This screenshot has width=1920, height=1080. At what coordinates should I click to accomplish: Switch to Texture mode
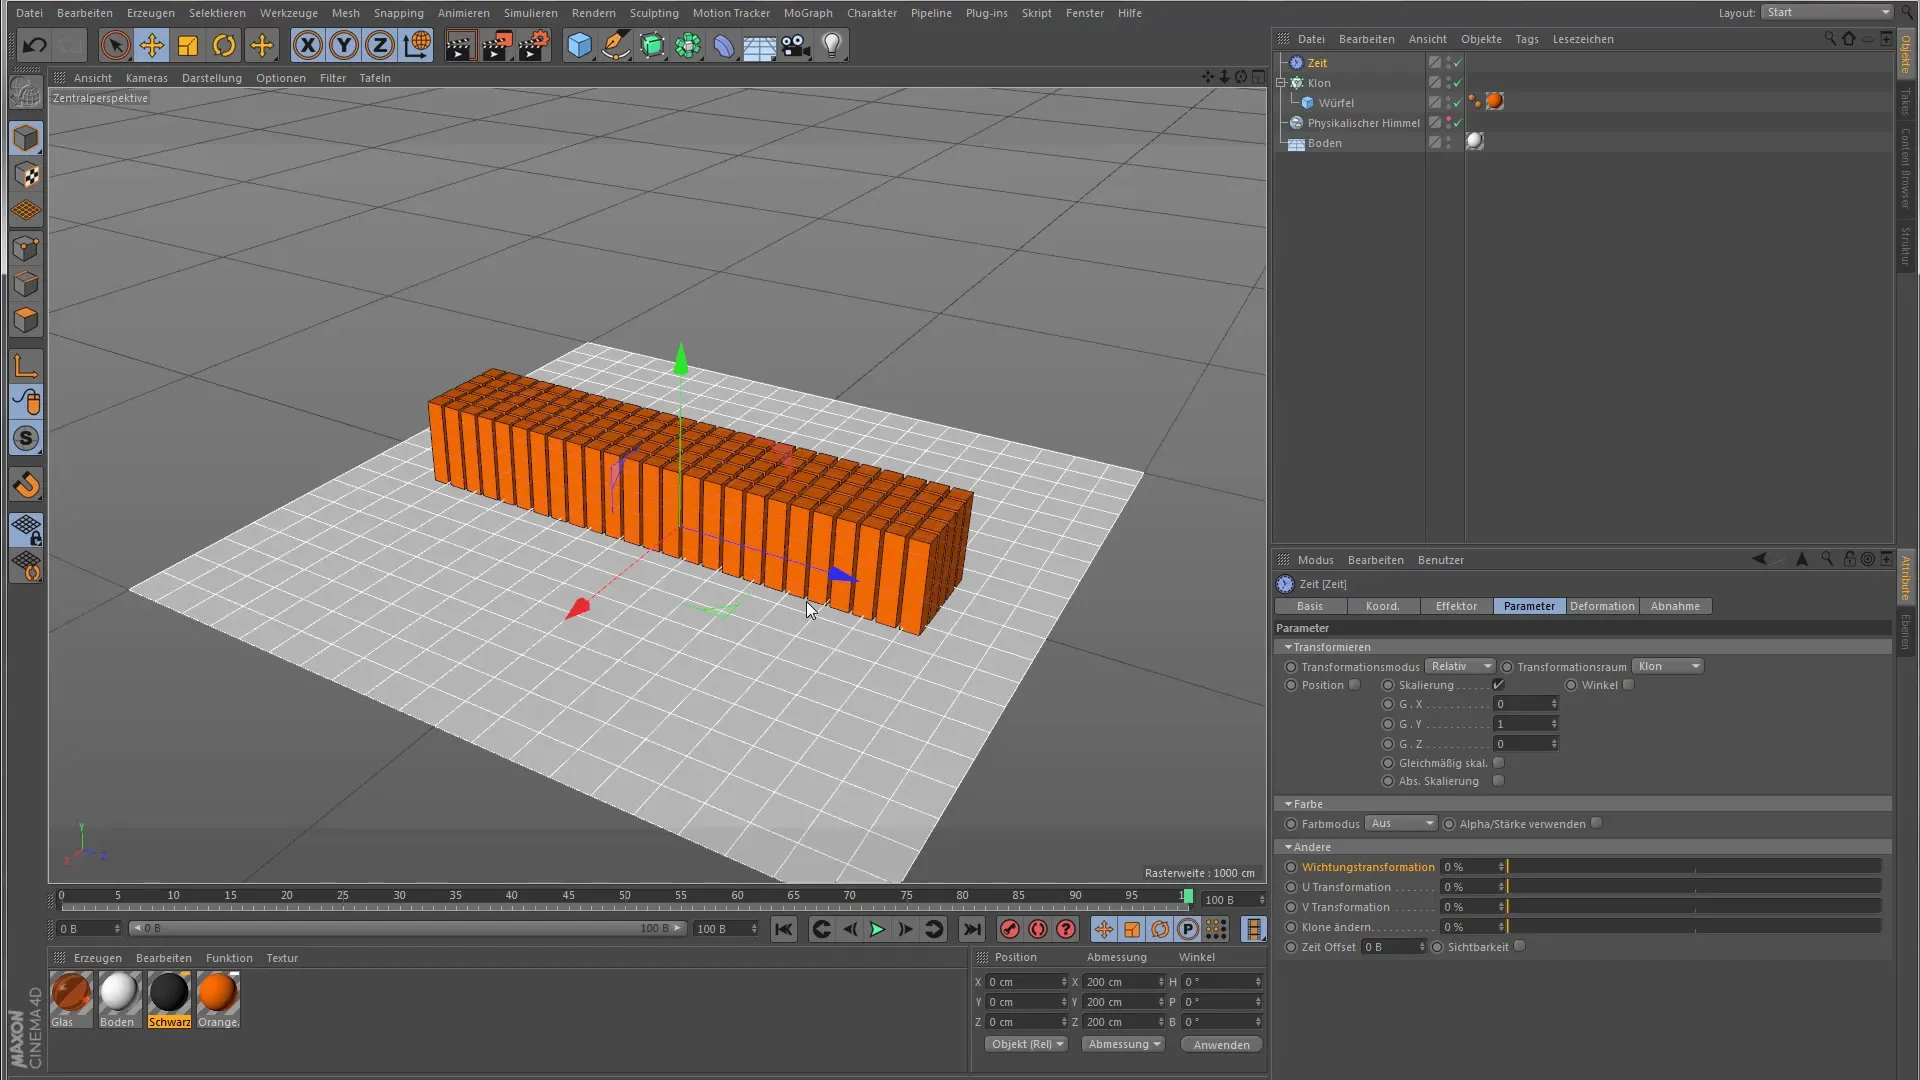pyautogui.click(x=27, y=175)
